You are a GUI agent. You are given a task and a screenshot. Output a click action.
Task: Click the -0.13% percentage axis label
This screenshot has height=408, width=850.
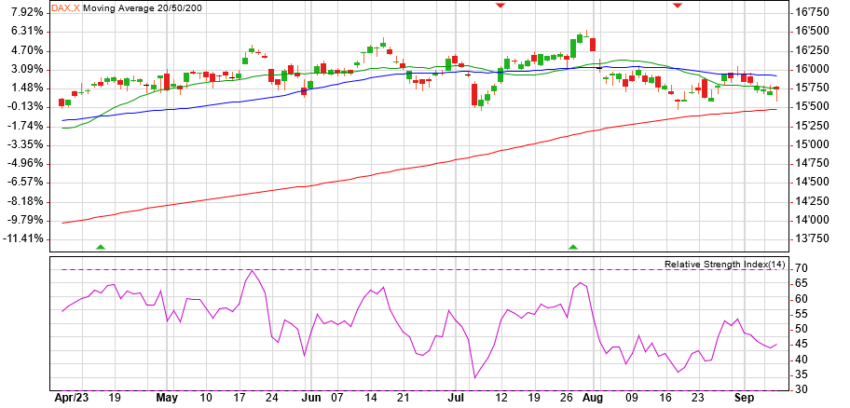pyautogui.click(x=25, y=107)
